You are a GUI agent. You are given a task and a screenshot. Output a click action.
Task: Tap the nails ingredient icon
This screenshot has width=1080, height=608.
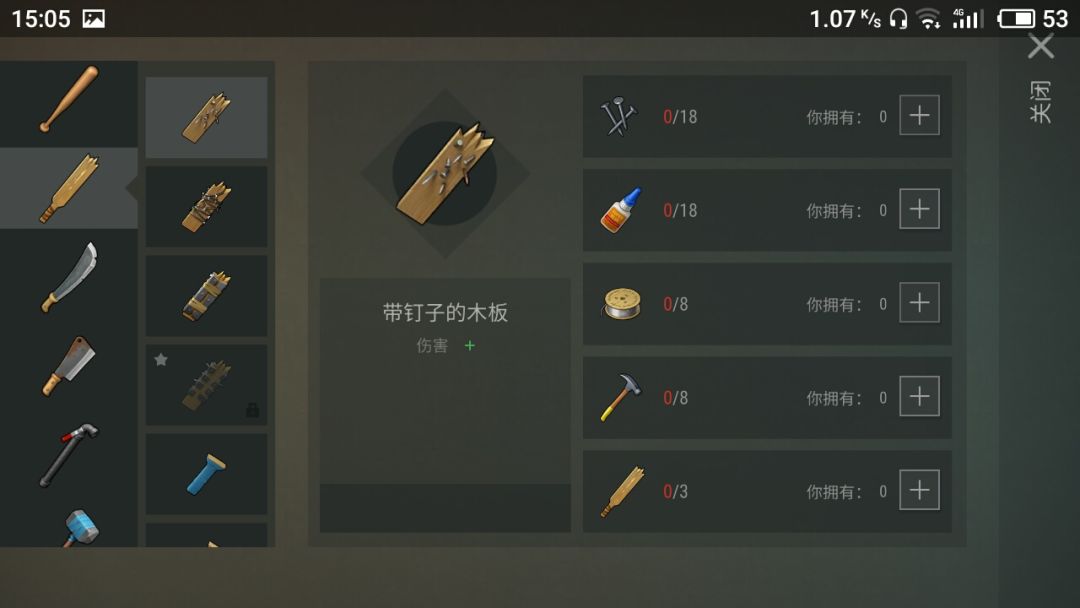click(620, 116)
